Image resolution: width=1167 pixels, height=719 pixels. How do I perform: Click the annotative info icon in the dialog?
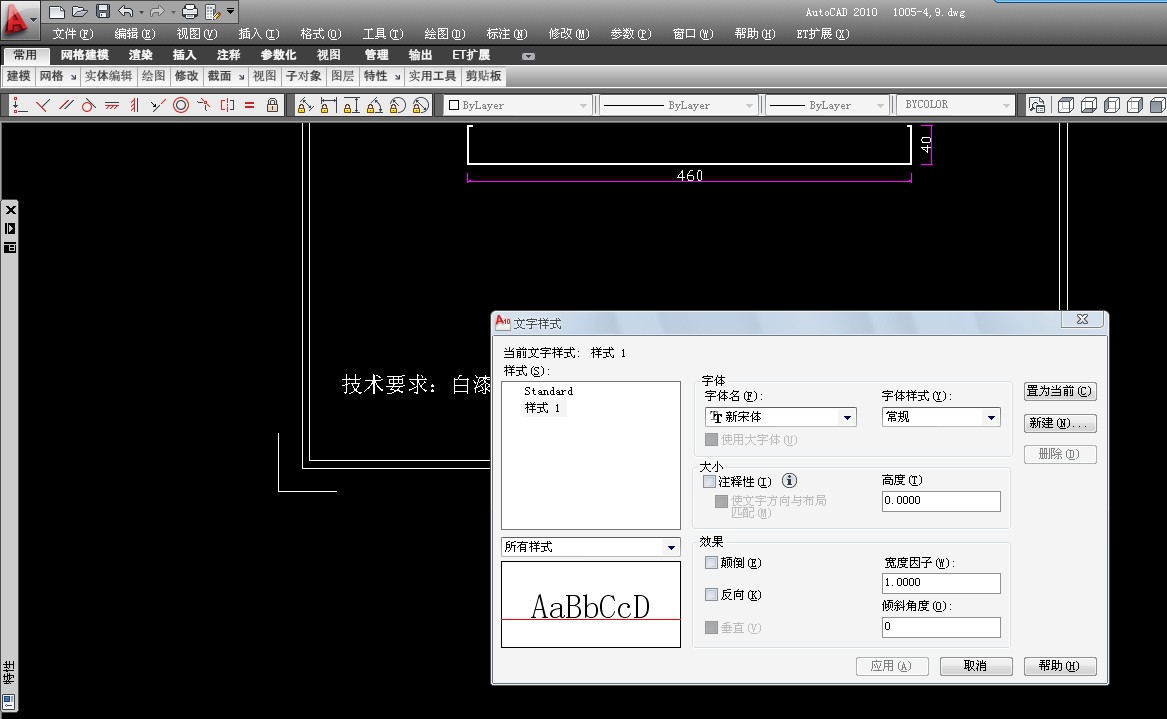(790, 481)
